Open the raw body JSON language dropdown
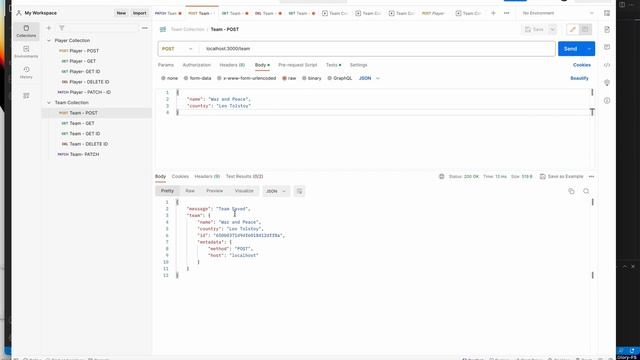The height and width of the screenshot is (360, 640). coord(369,78)
